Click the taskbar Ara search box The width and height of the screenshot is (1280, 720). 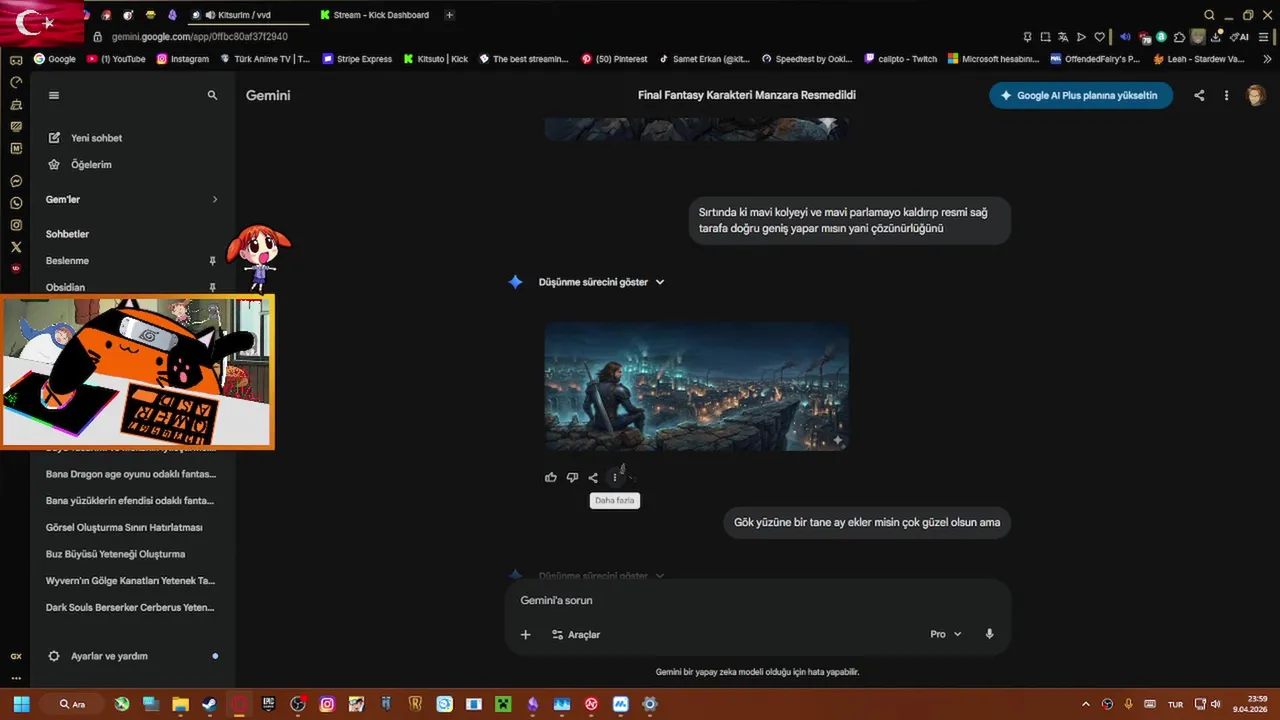(x=74, y=704)
